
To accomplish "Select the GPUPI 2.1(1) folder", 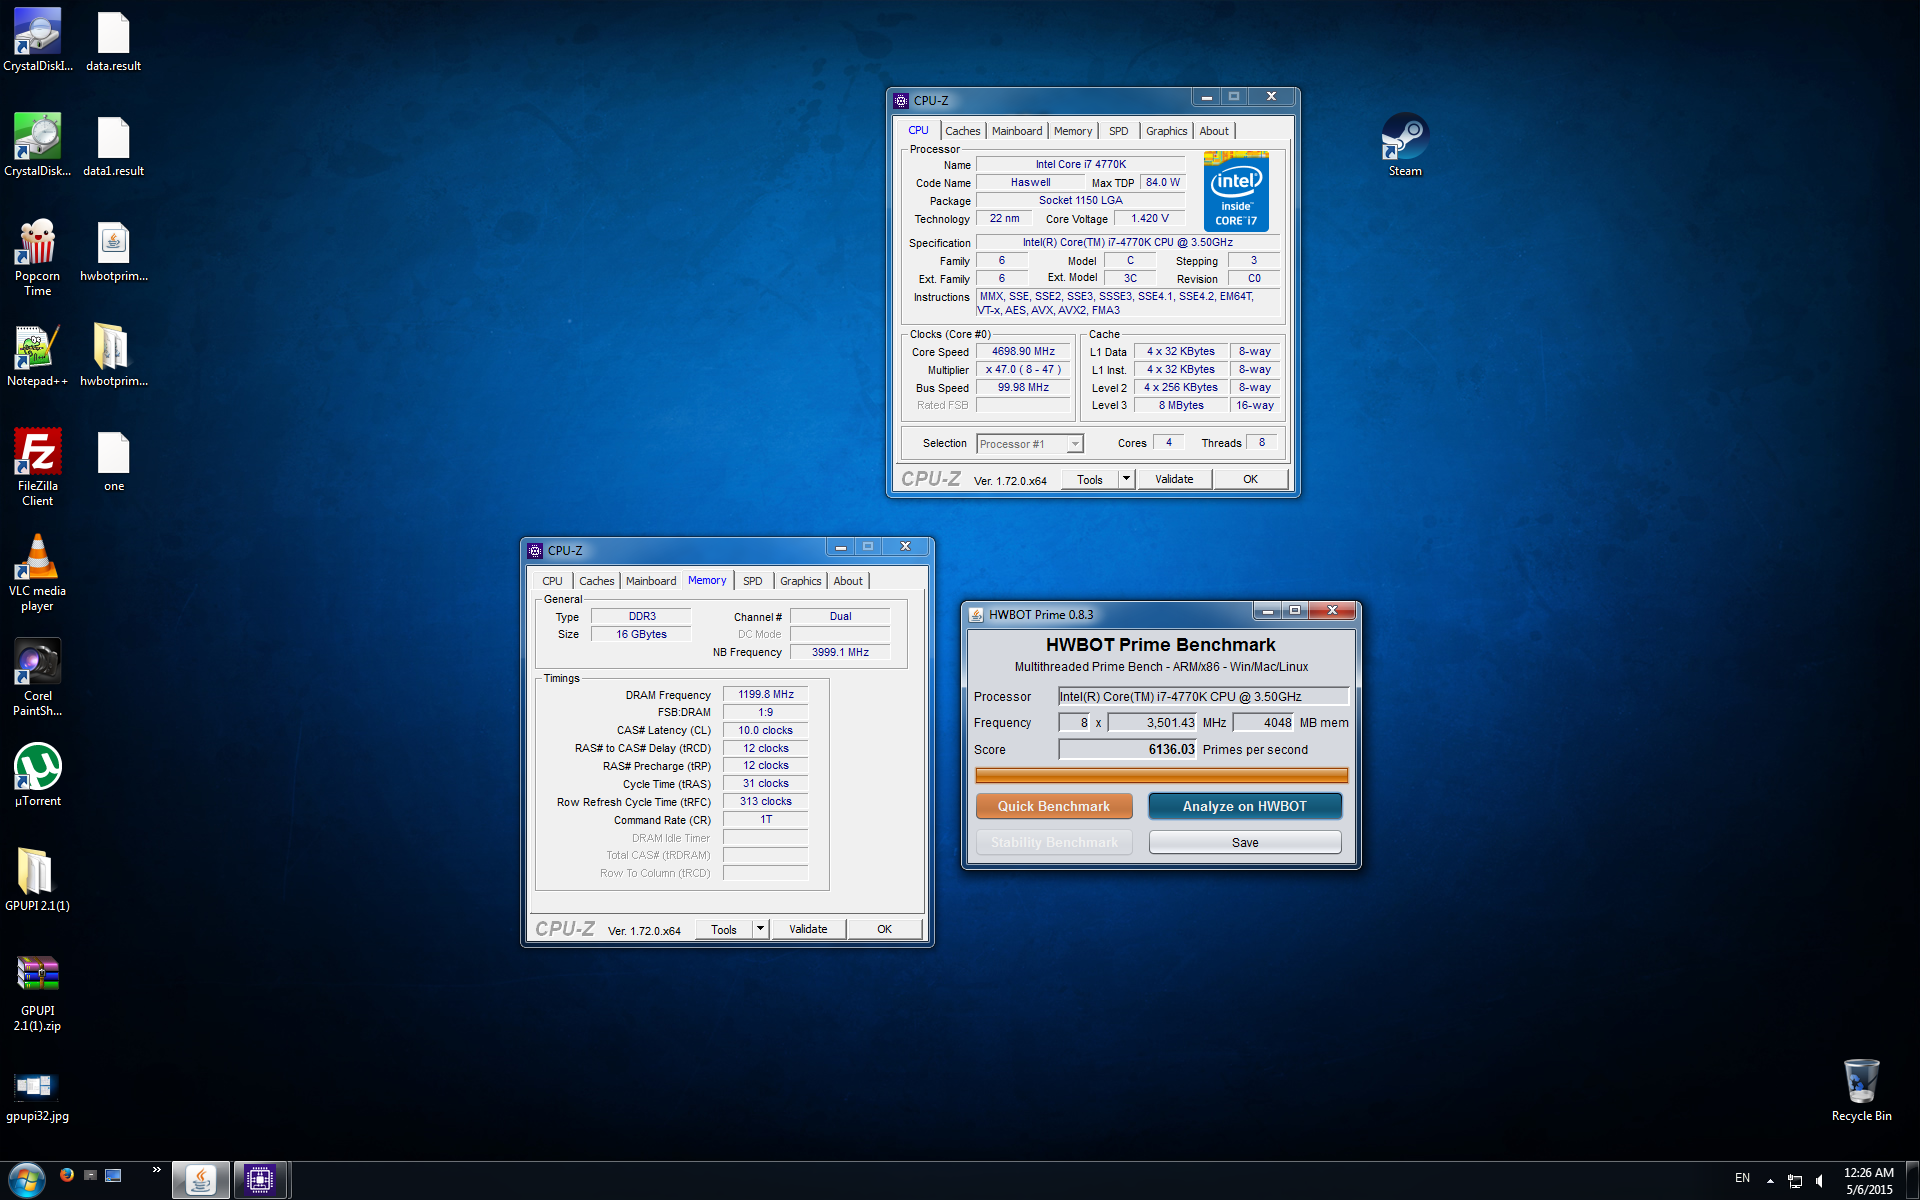I will 37,880.
